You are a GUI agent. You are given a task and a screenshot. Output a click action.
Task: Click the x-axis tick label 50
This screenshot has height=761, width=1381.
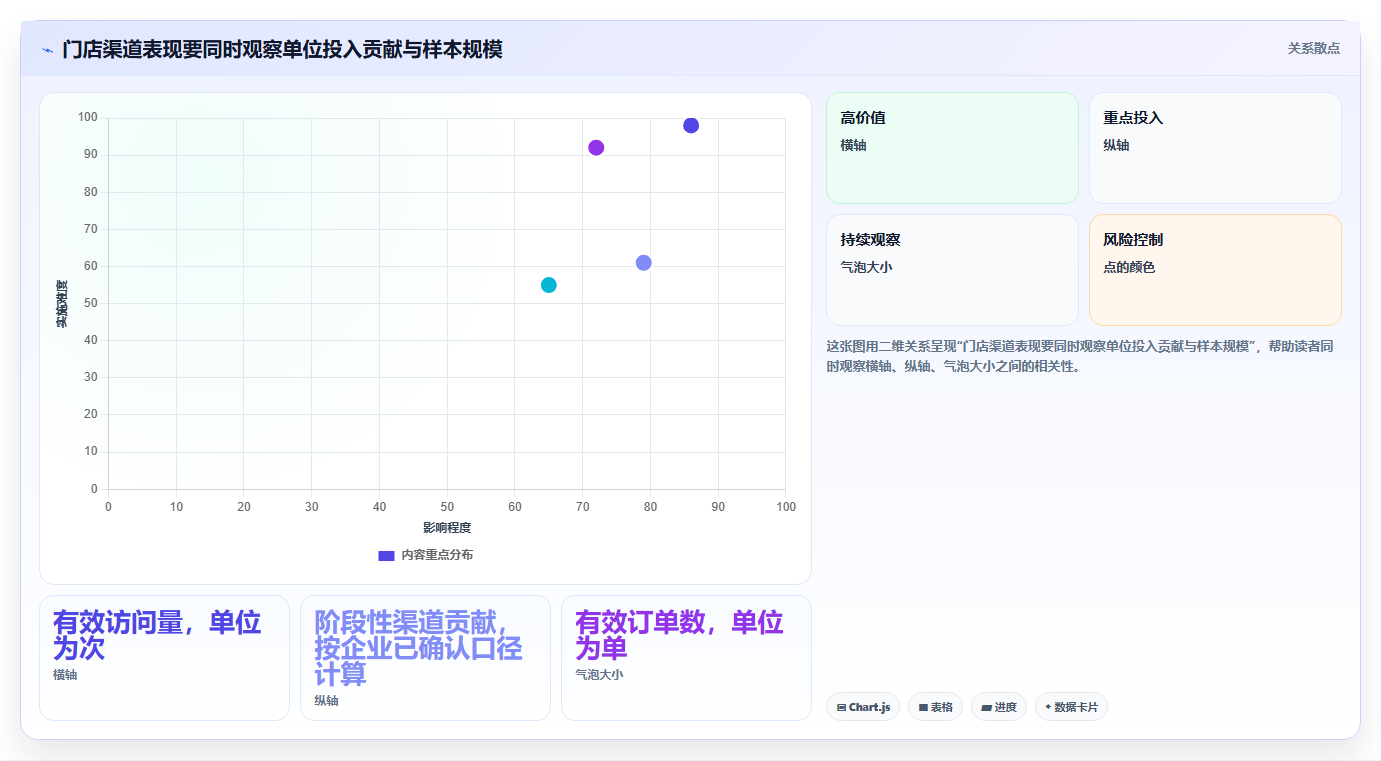pyautogui.click(x=447, y=507)
